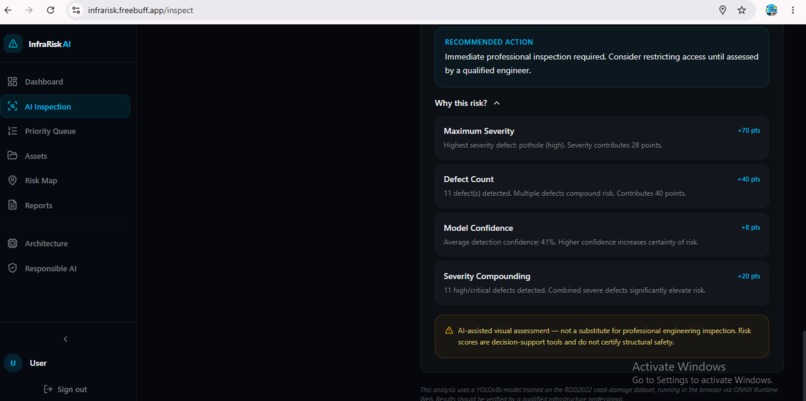806x401 pixels.
Task: Click the RECOMMENDED ACTION heading
Action: tap(489, 42)
